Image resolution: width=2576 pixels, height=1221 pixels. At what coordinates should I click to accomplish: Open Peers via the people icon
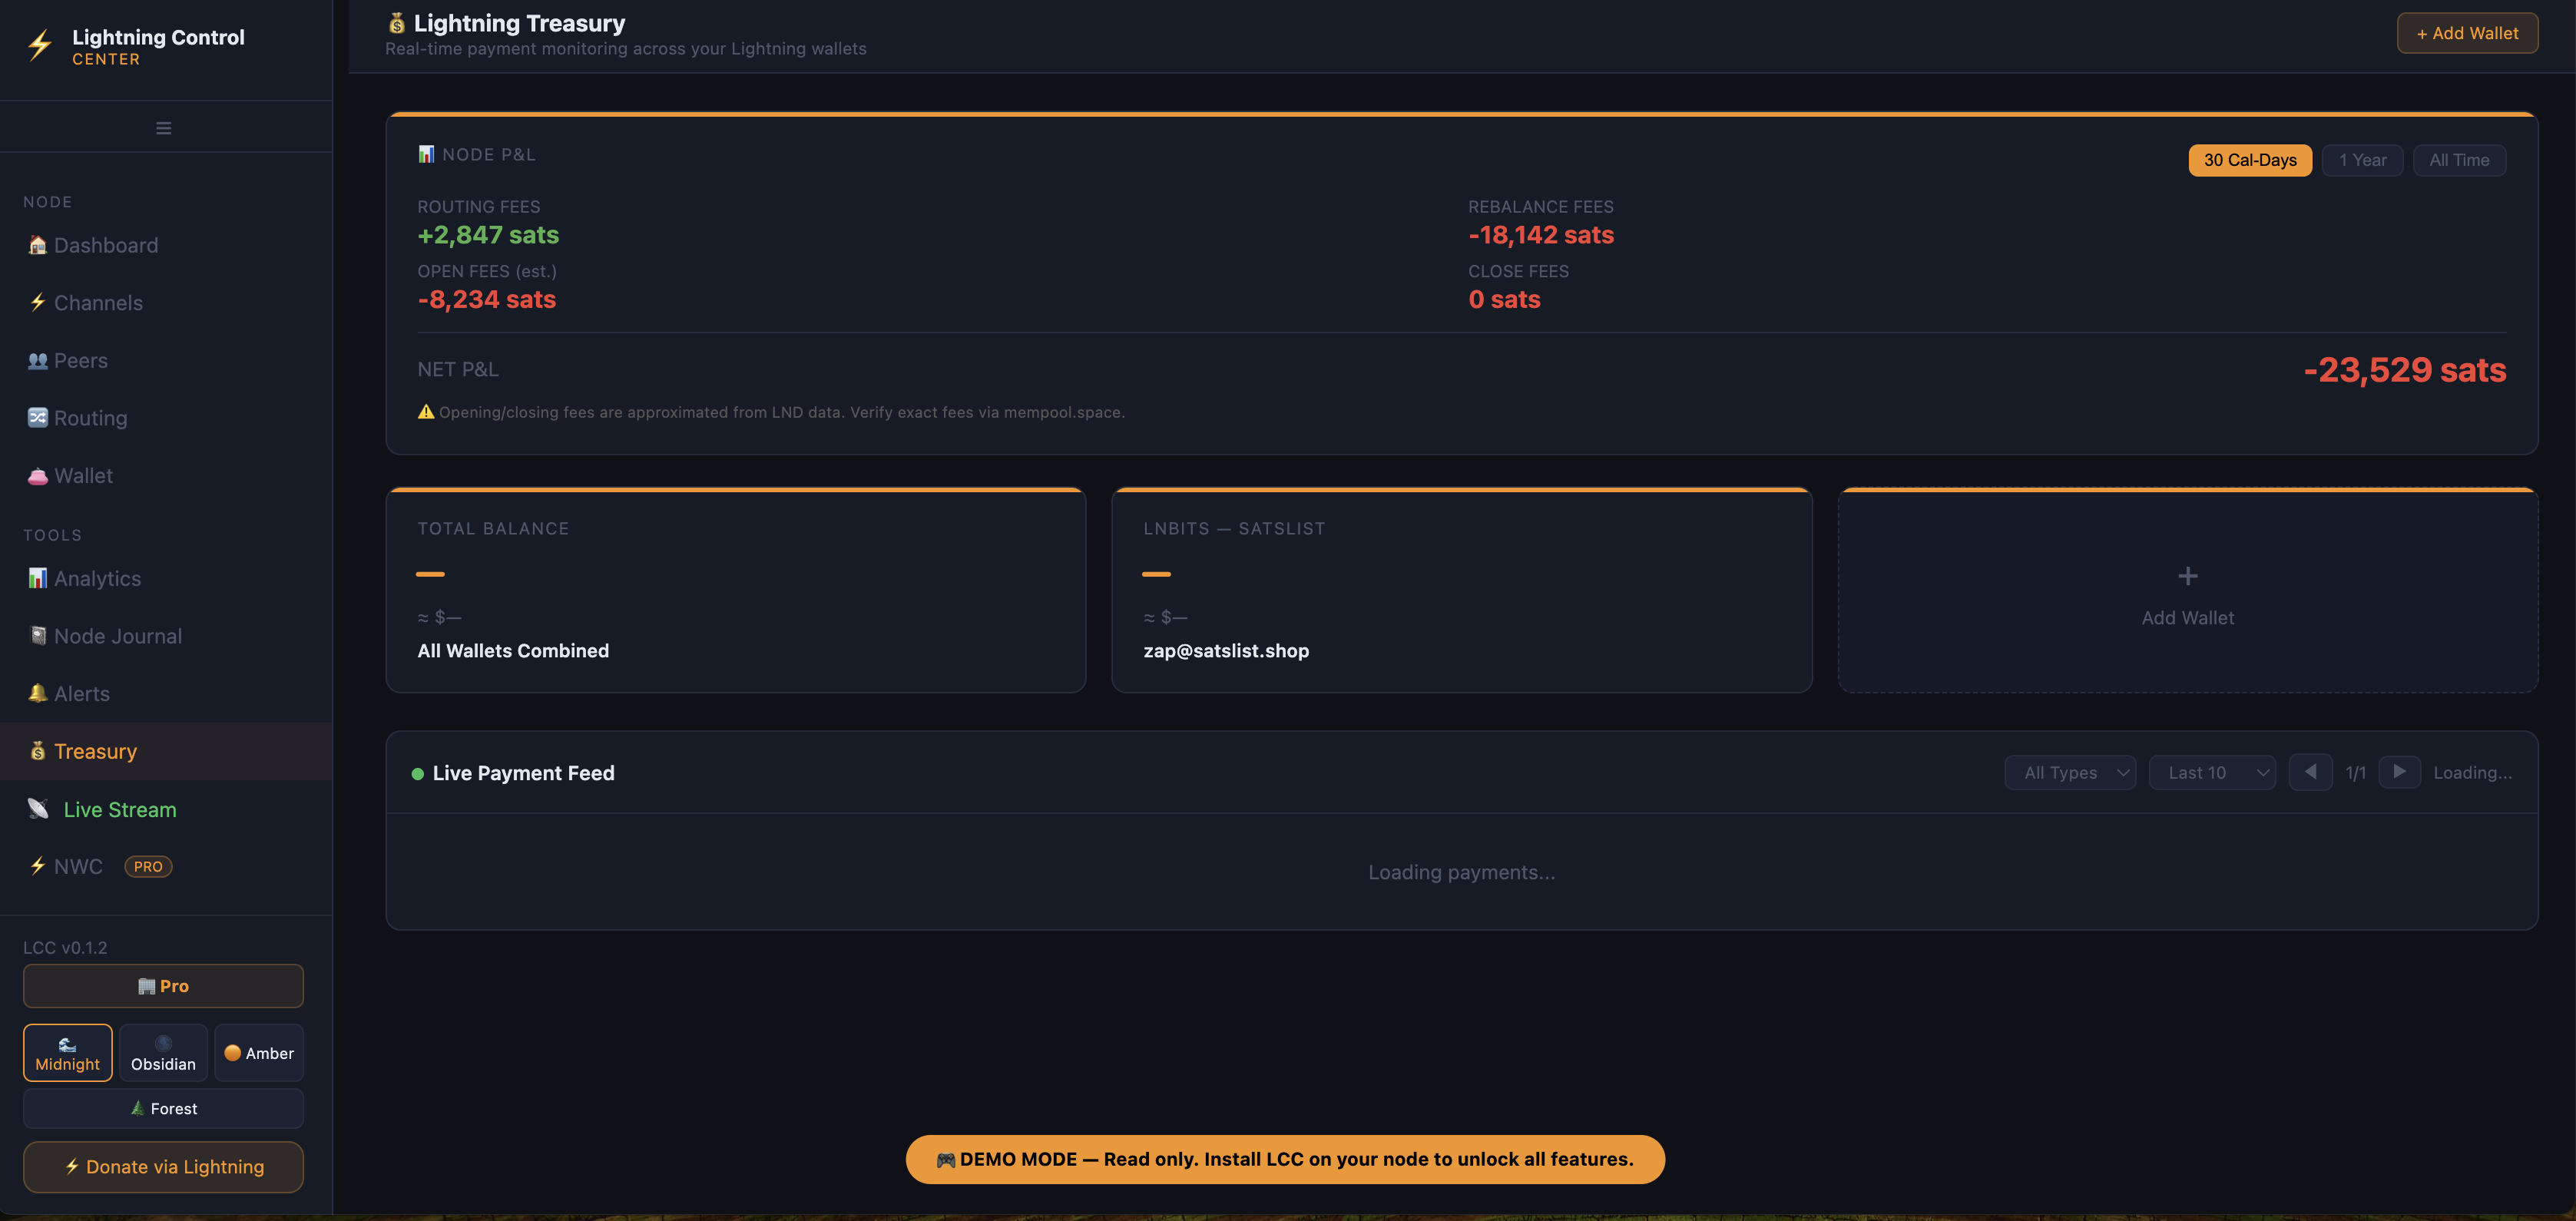point(38,360)
